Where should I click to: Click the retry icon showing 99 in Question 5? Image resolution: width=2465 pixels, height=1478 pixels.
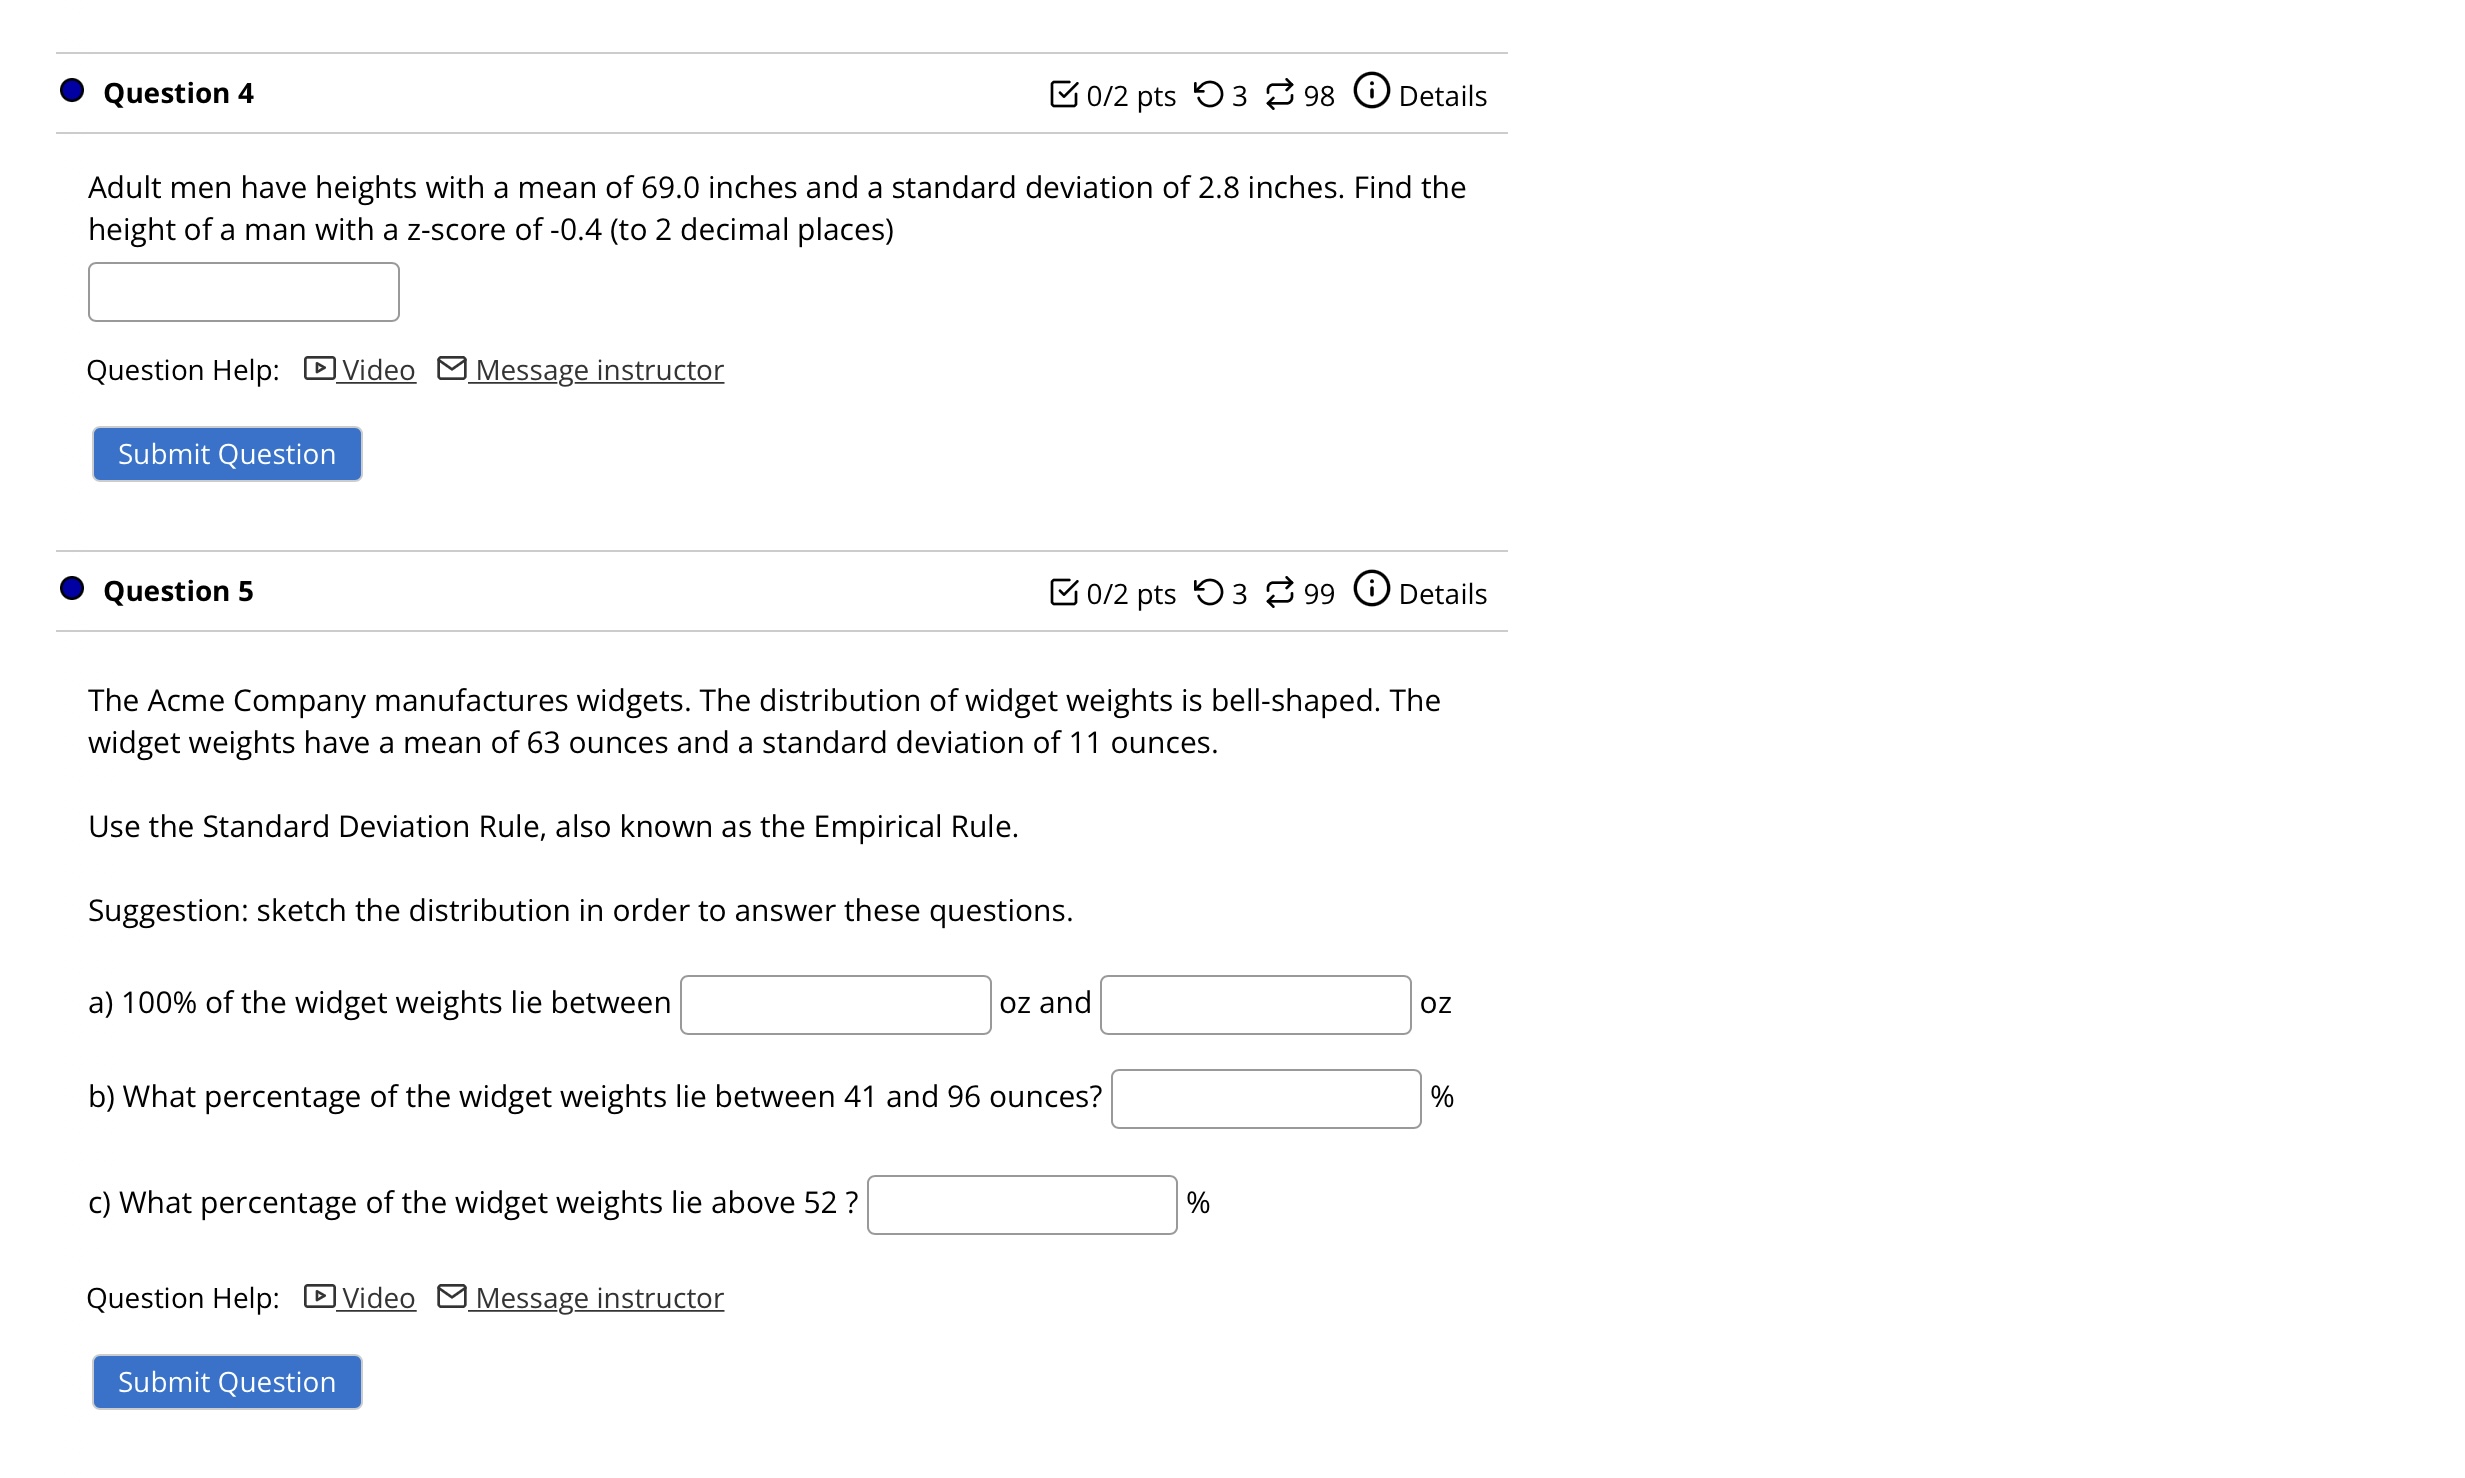coord(1279,590)
